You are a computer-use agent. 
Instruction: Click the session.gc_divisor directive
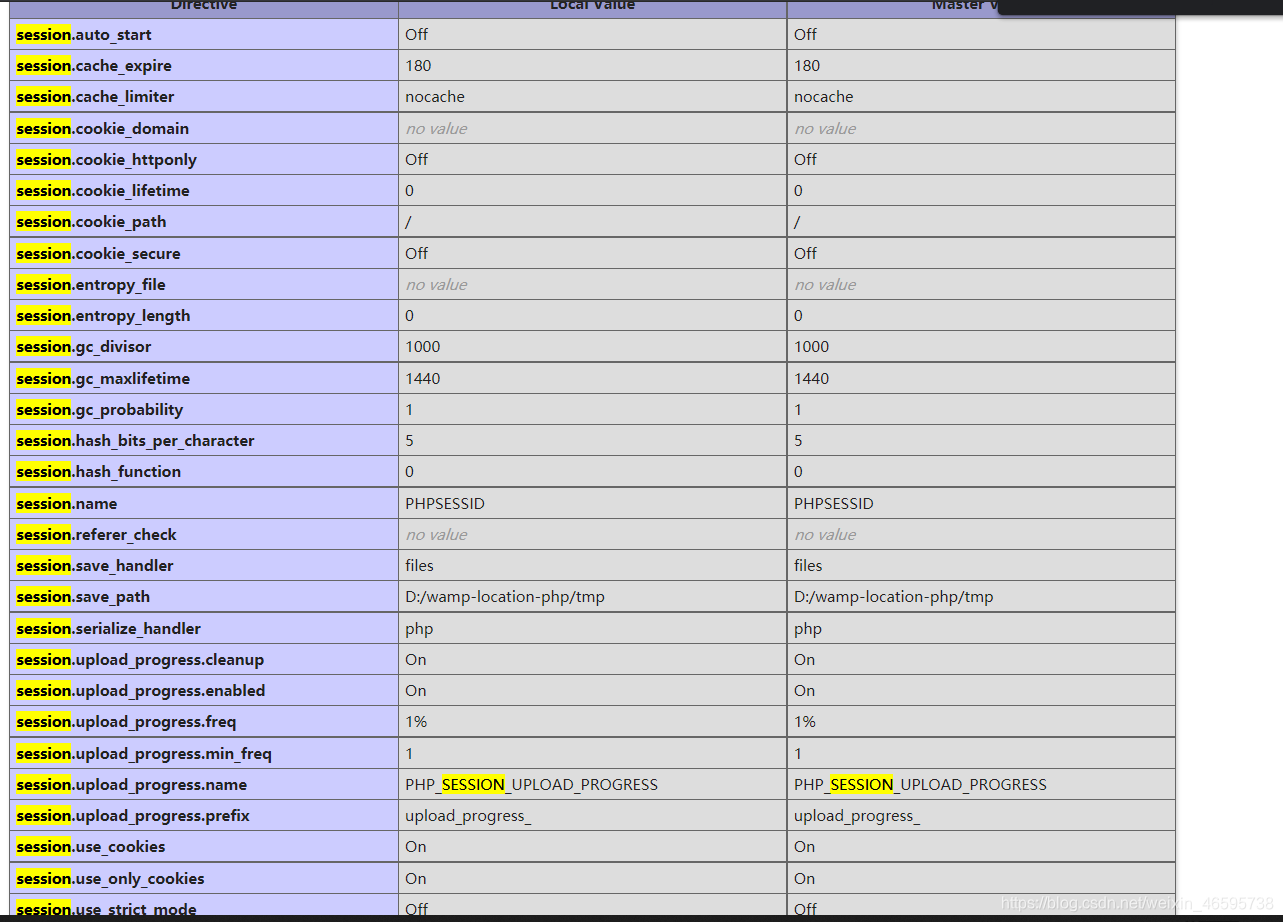click(84, 347)
